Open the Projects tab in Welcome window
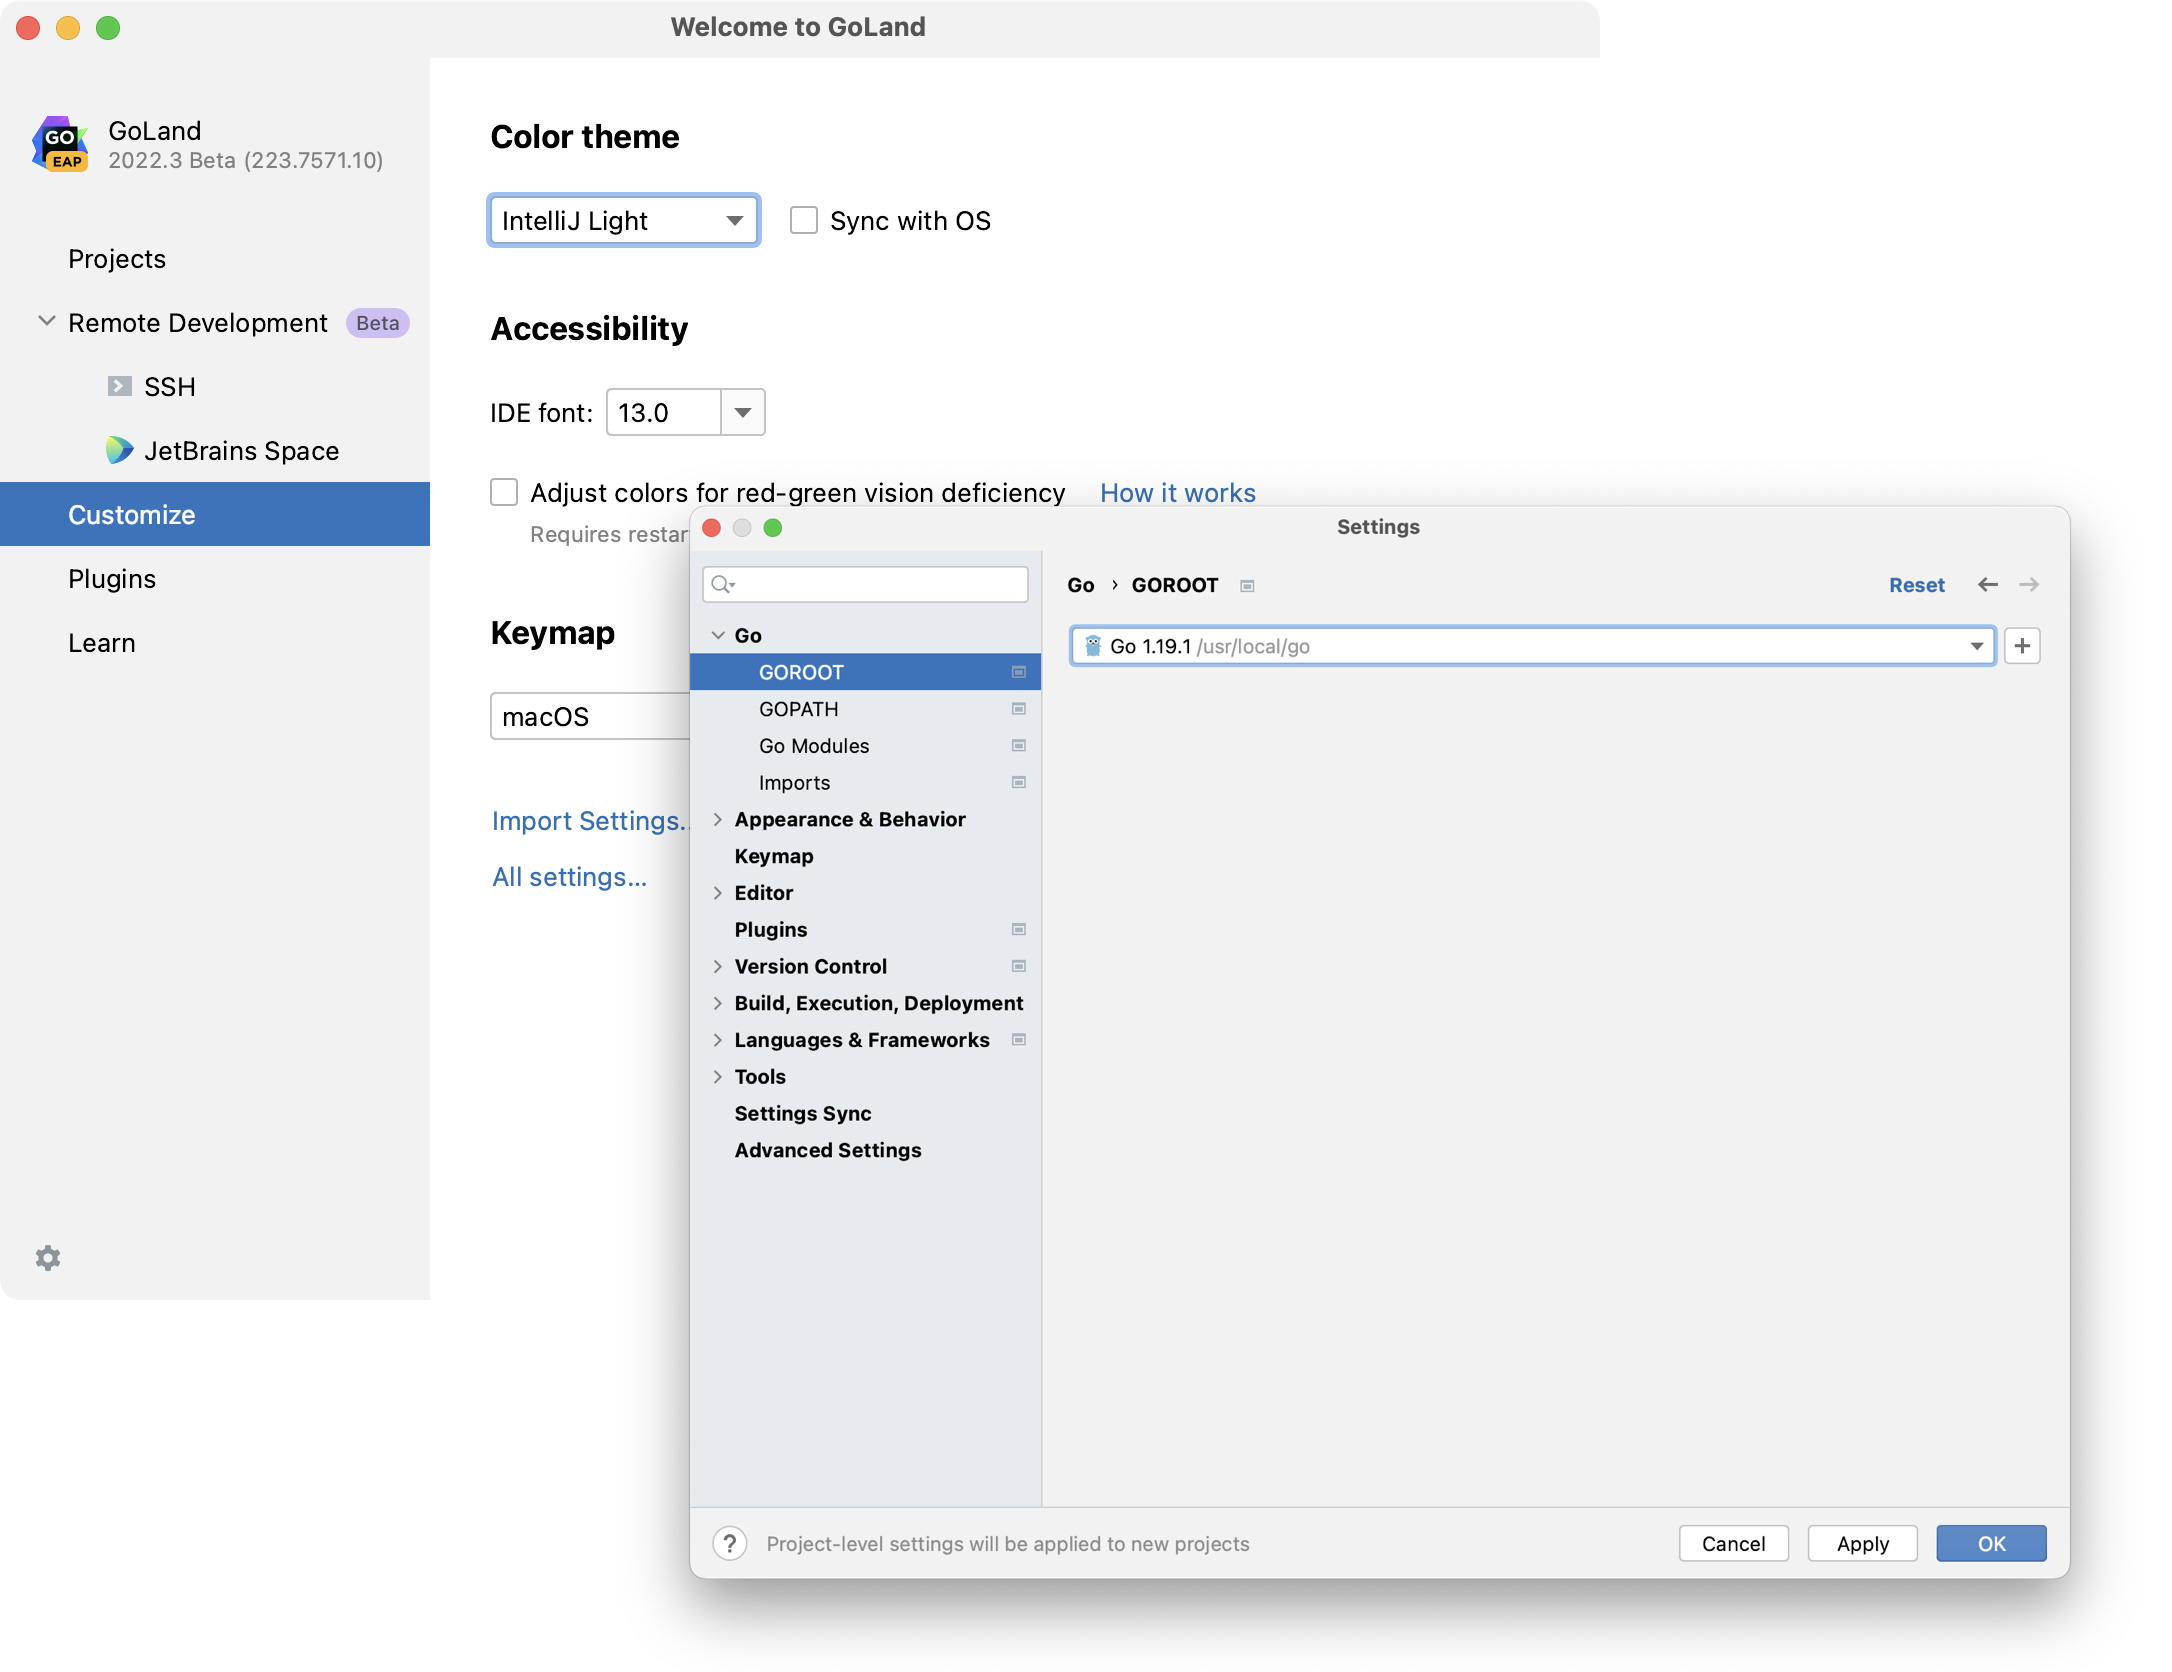 coord(215,259)
